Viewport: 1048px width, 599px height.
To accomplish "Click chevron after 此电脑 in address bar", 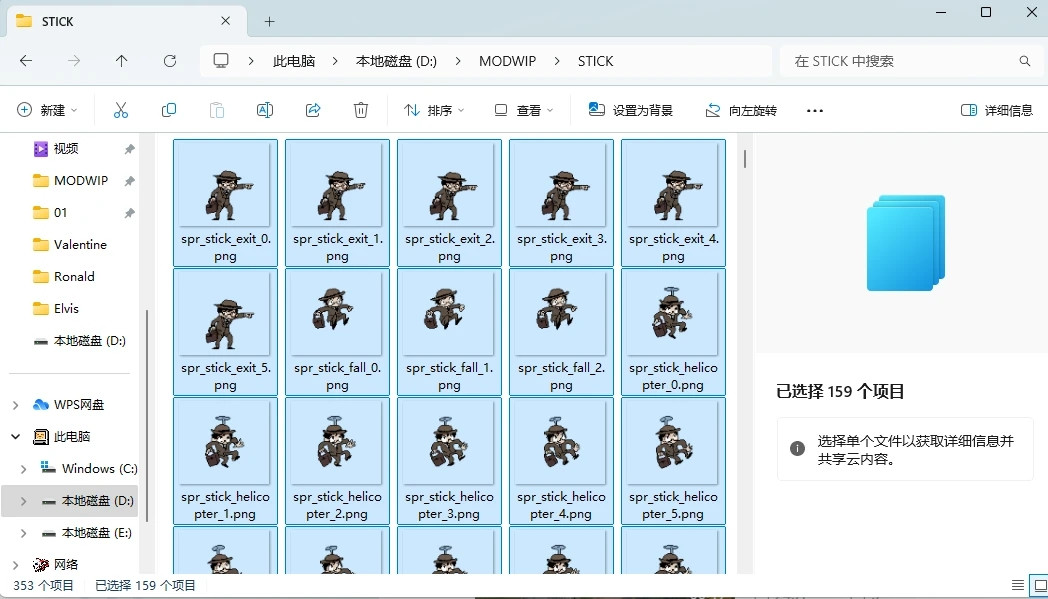I will coord(334,61).
